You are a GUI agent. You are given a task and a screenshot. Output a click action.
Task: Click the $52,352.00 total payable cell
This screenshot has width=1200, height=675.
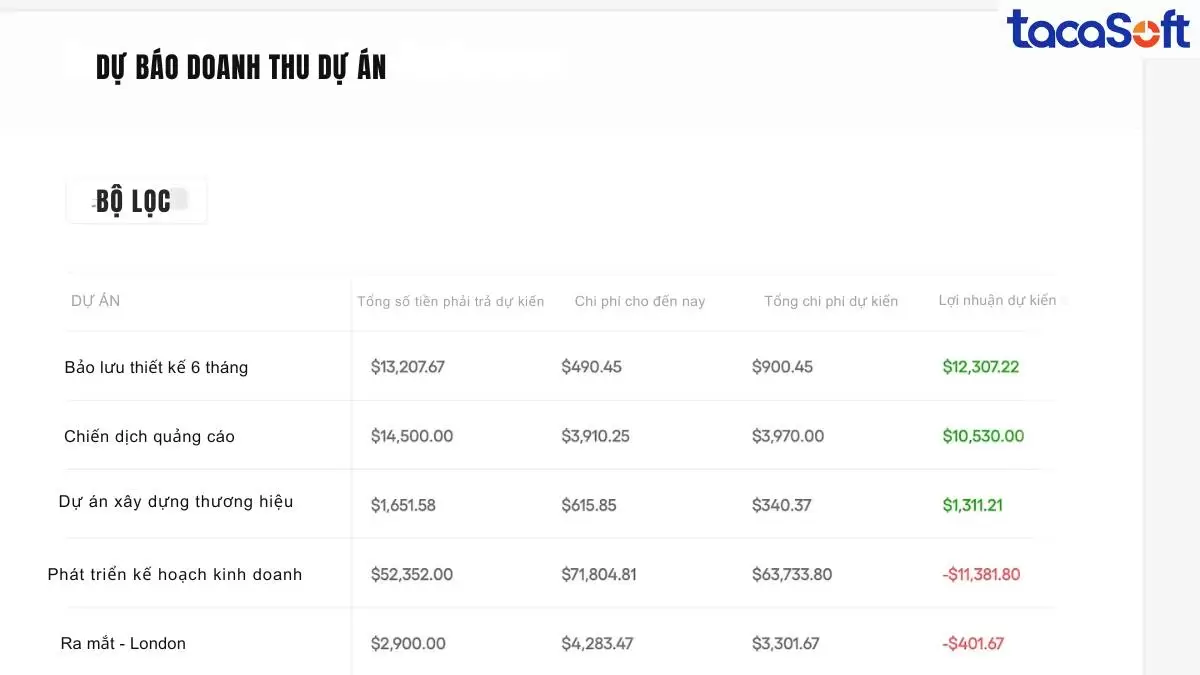[411, 574]
